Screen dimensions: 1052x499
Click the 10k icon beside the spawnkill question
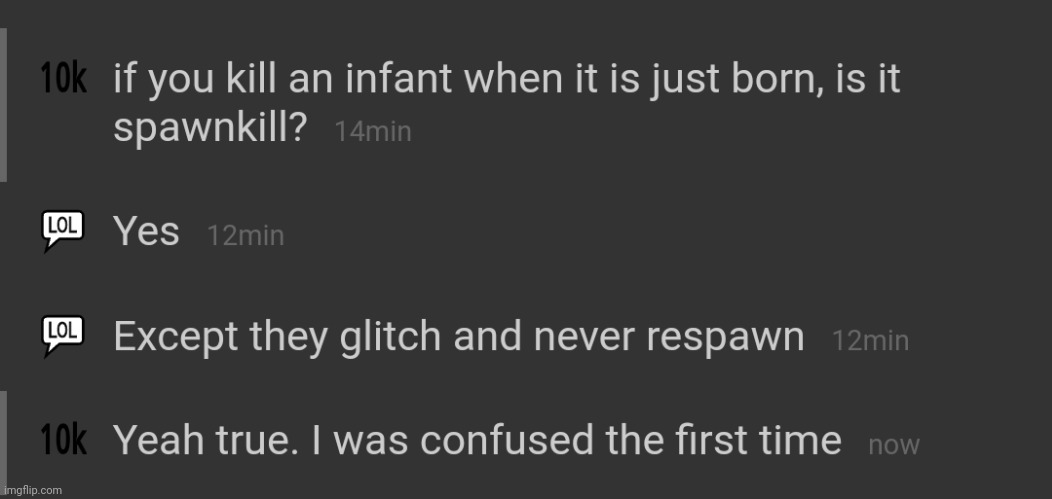coord(65,80)
